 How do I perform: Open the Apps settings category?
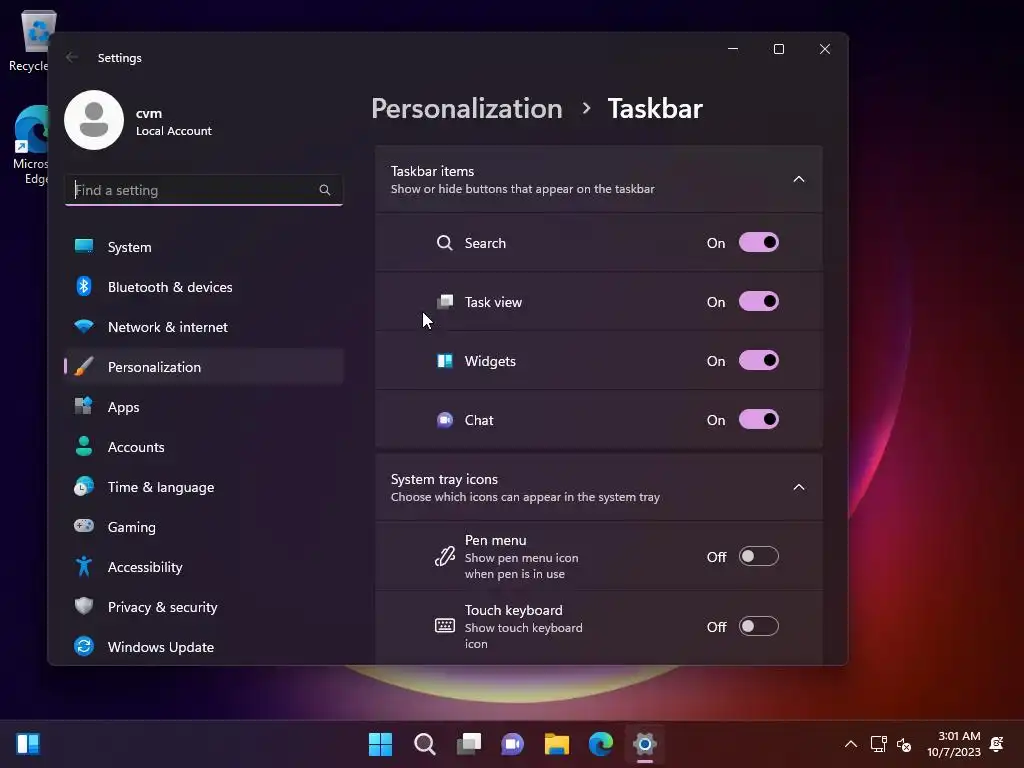tap(204, 407)
